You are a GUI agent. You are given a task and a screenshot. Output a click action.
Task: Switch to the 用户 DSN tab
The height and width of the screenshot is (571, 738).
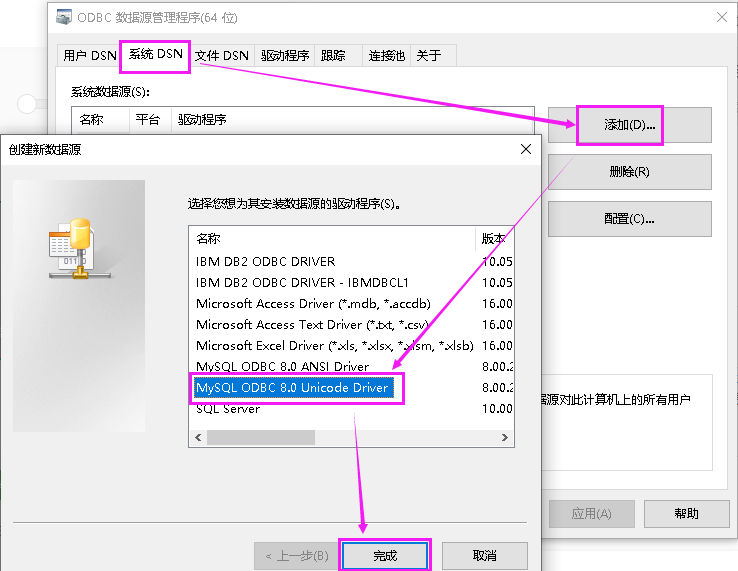(89, 56)
